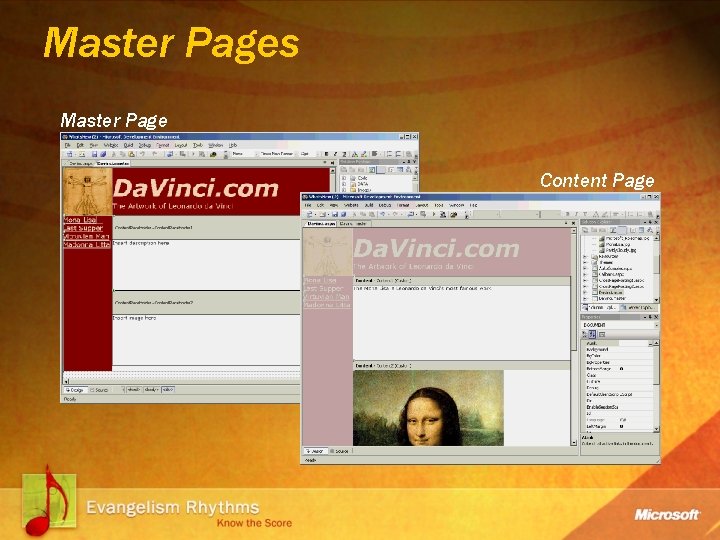Screen dimensions: 720x540
Task: Click Properties grid vertical scrollbar down arrow
Action: click(656, 429)
